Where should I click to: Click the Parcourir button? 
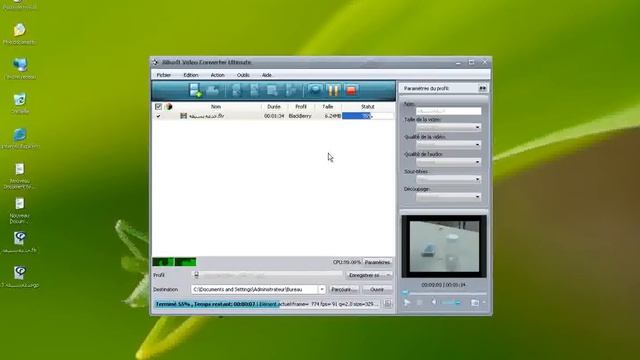(x=343, y=289)
